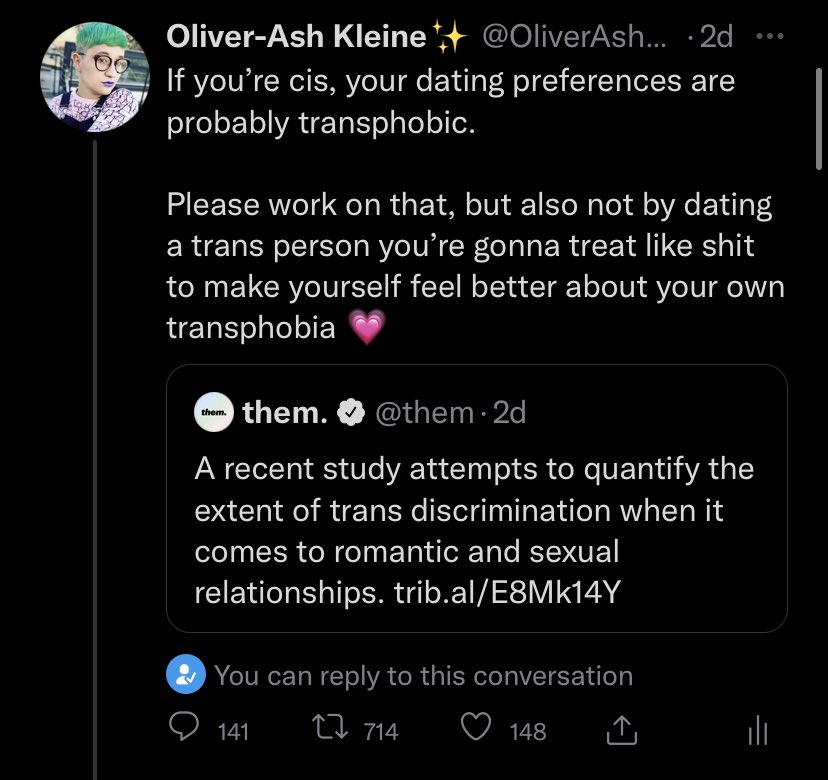828x780 pixels.
Task: Open quoted tweet about recent study
Action: 477,498
